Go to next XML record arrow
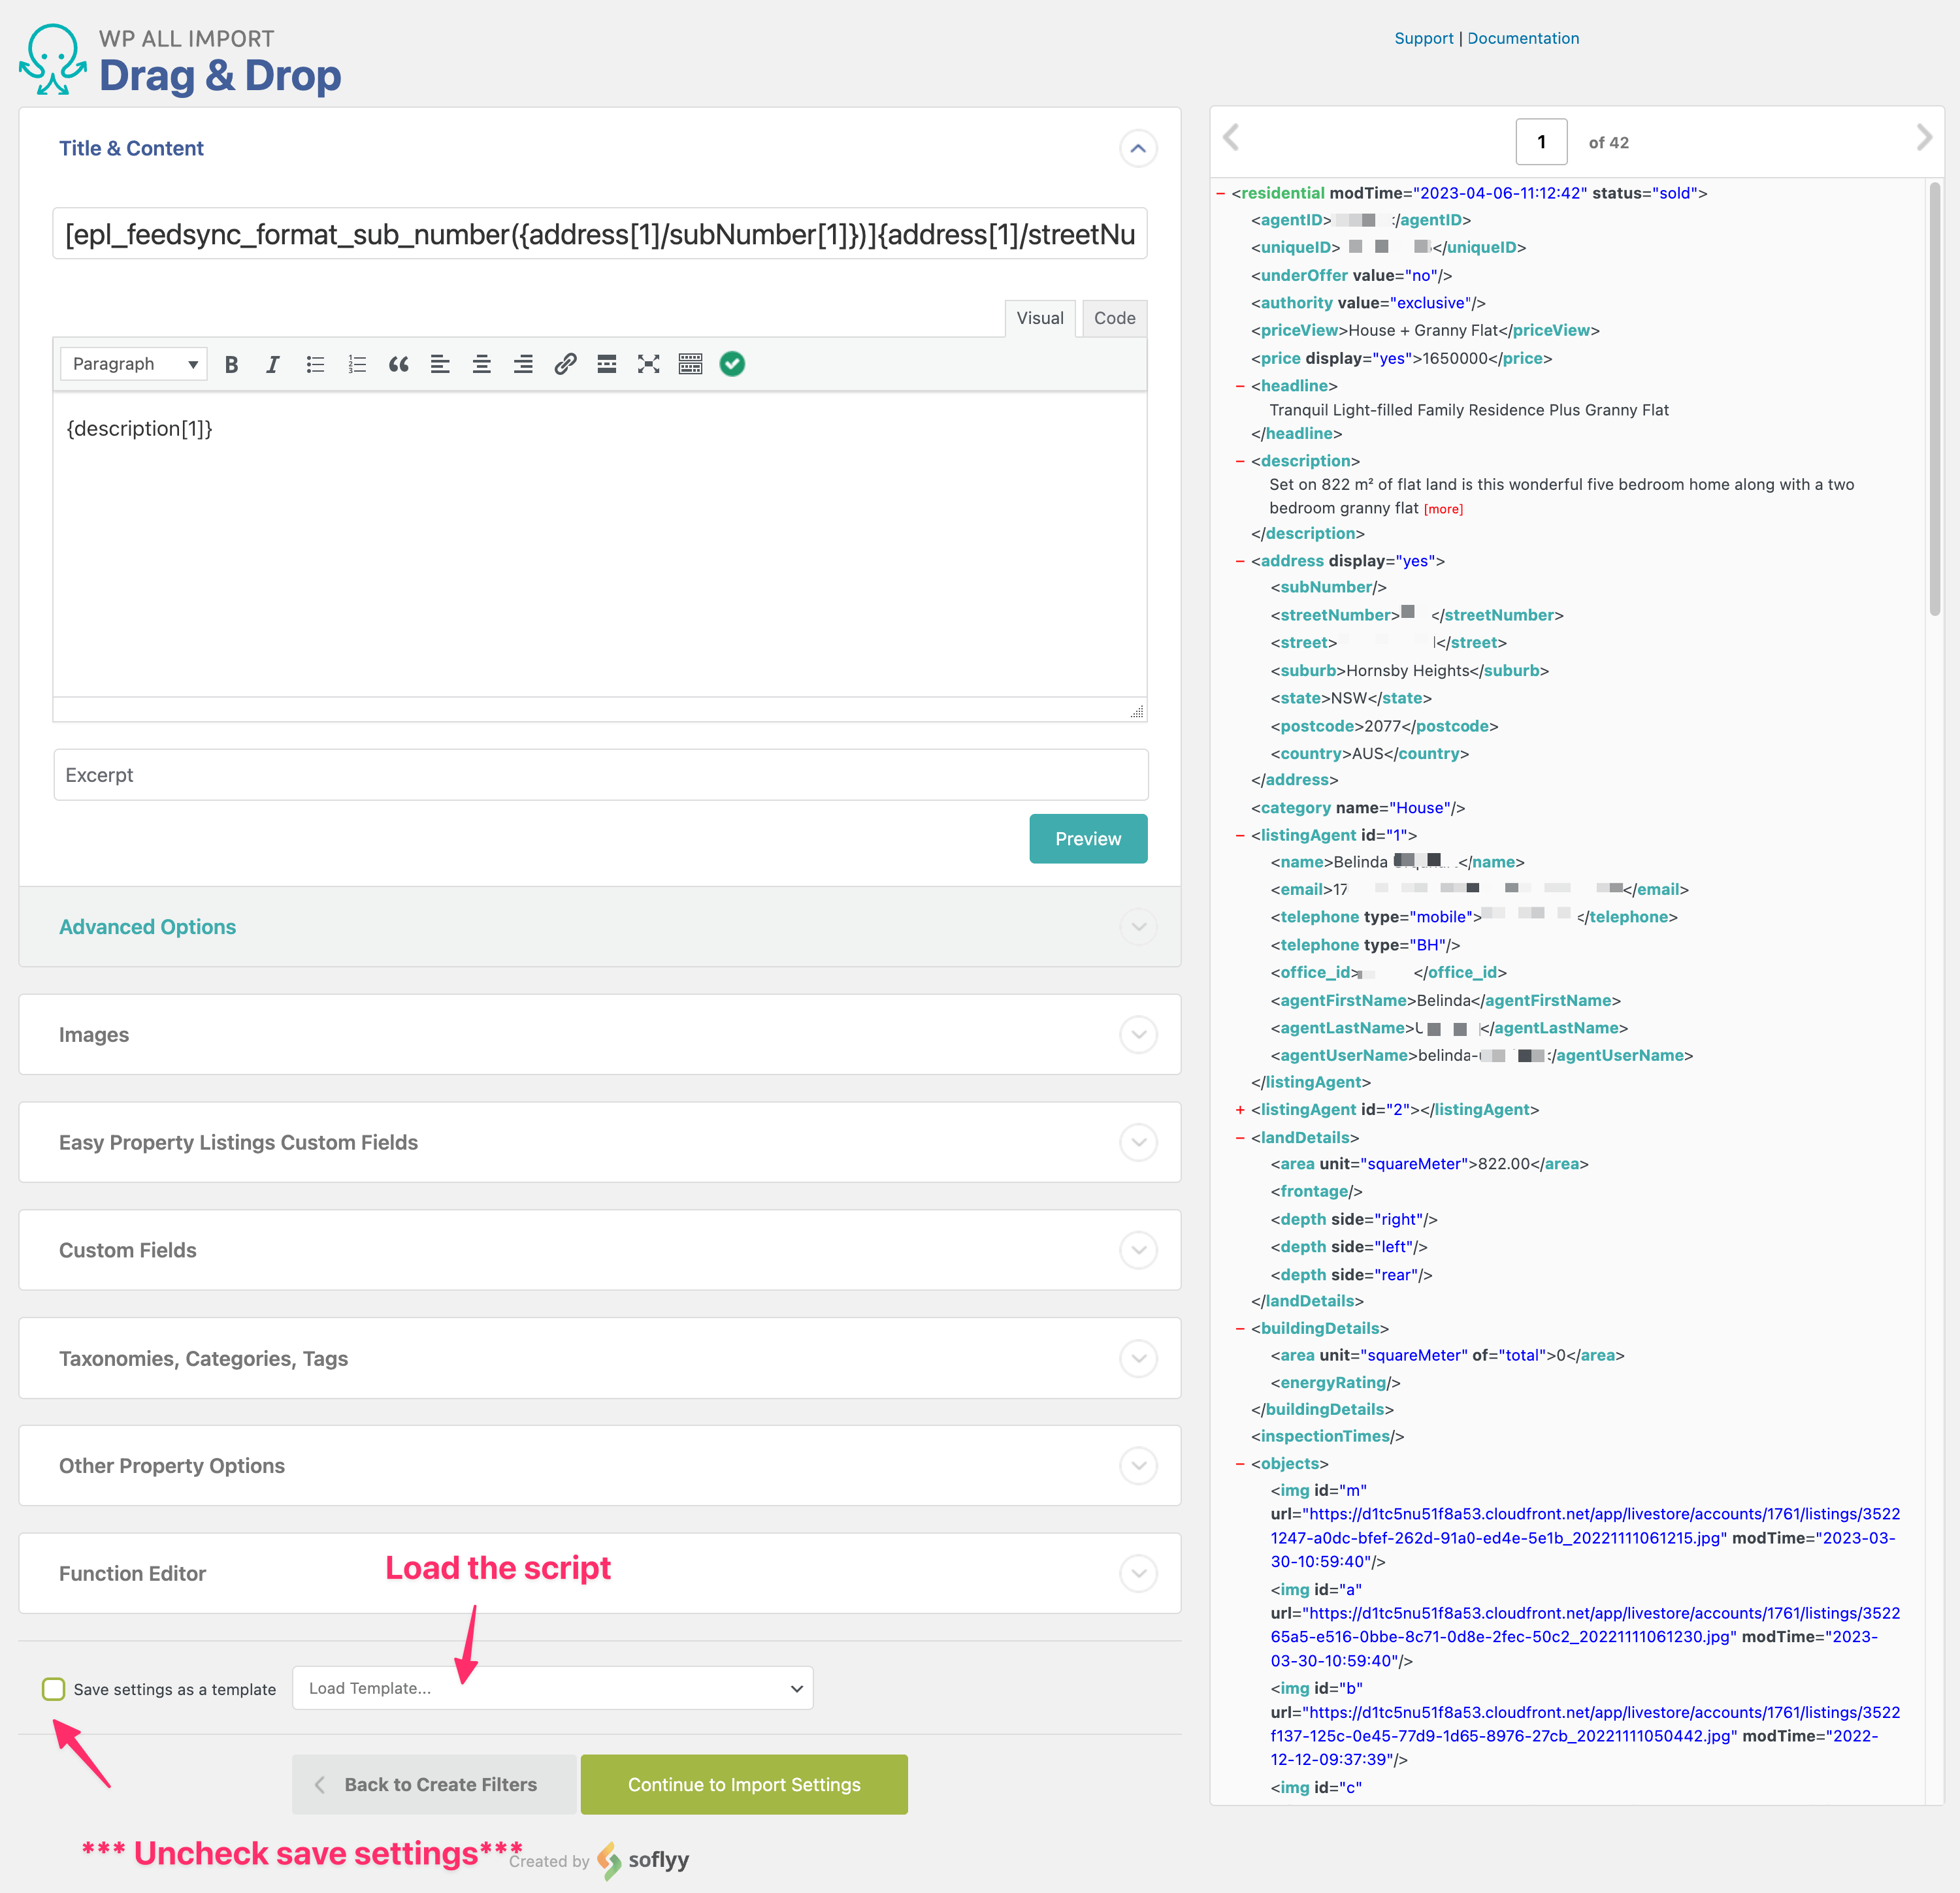Viewport: 1960px width, 1893px height. (x=1923, y=138)
